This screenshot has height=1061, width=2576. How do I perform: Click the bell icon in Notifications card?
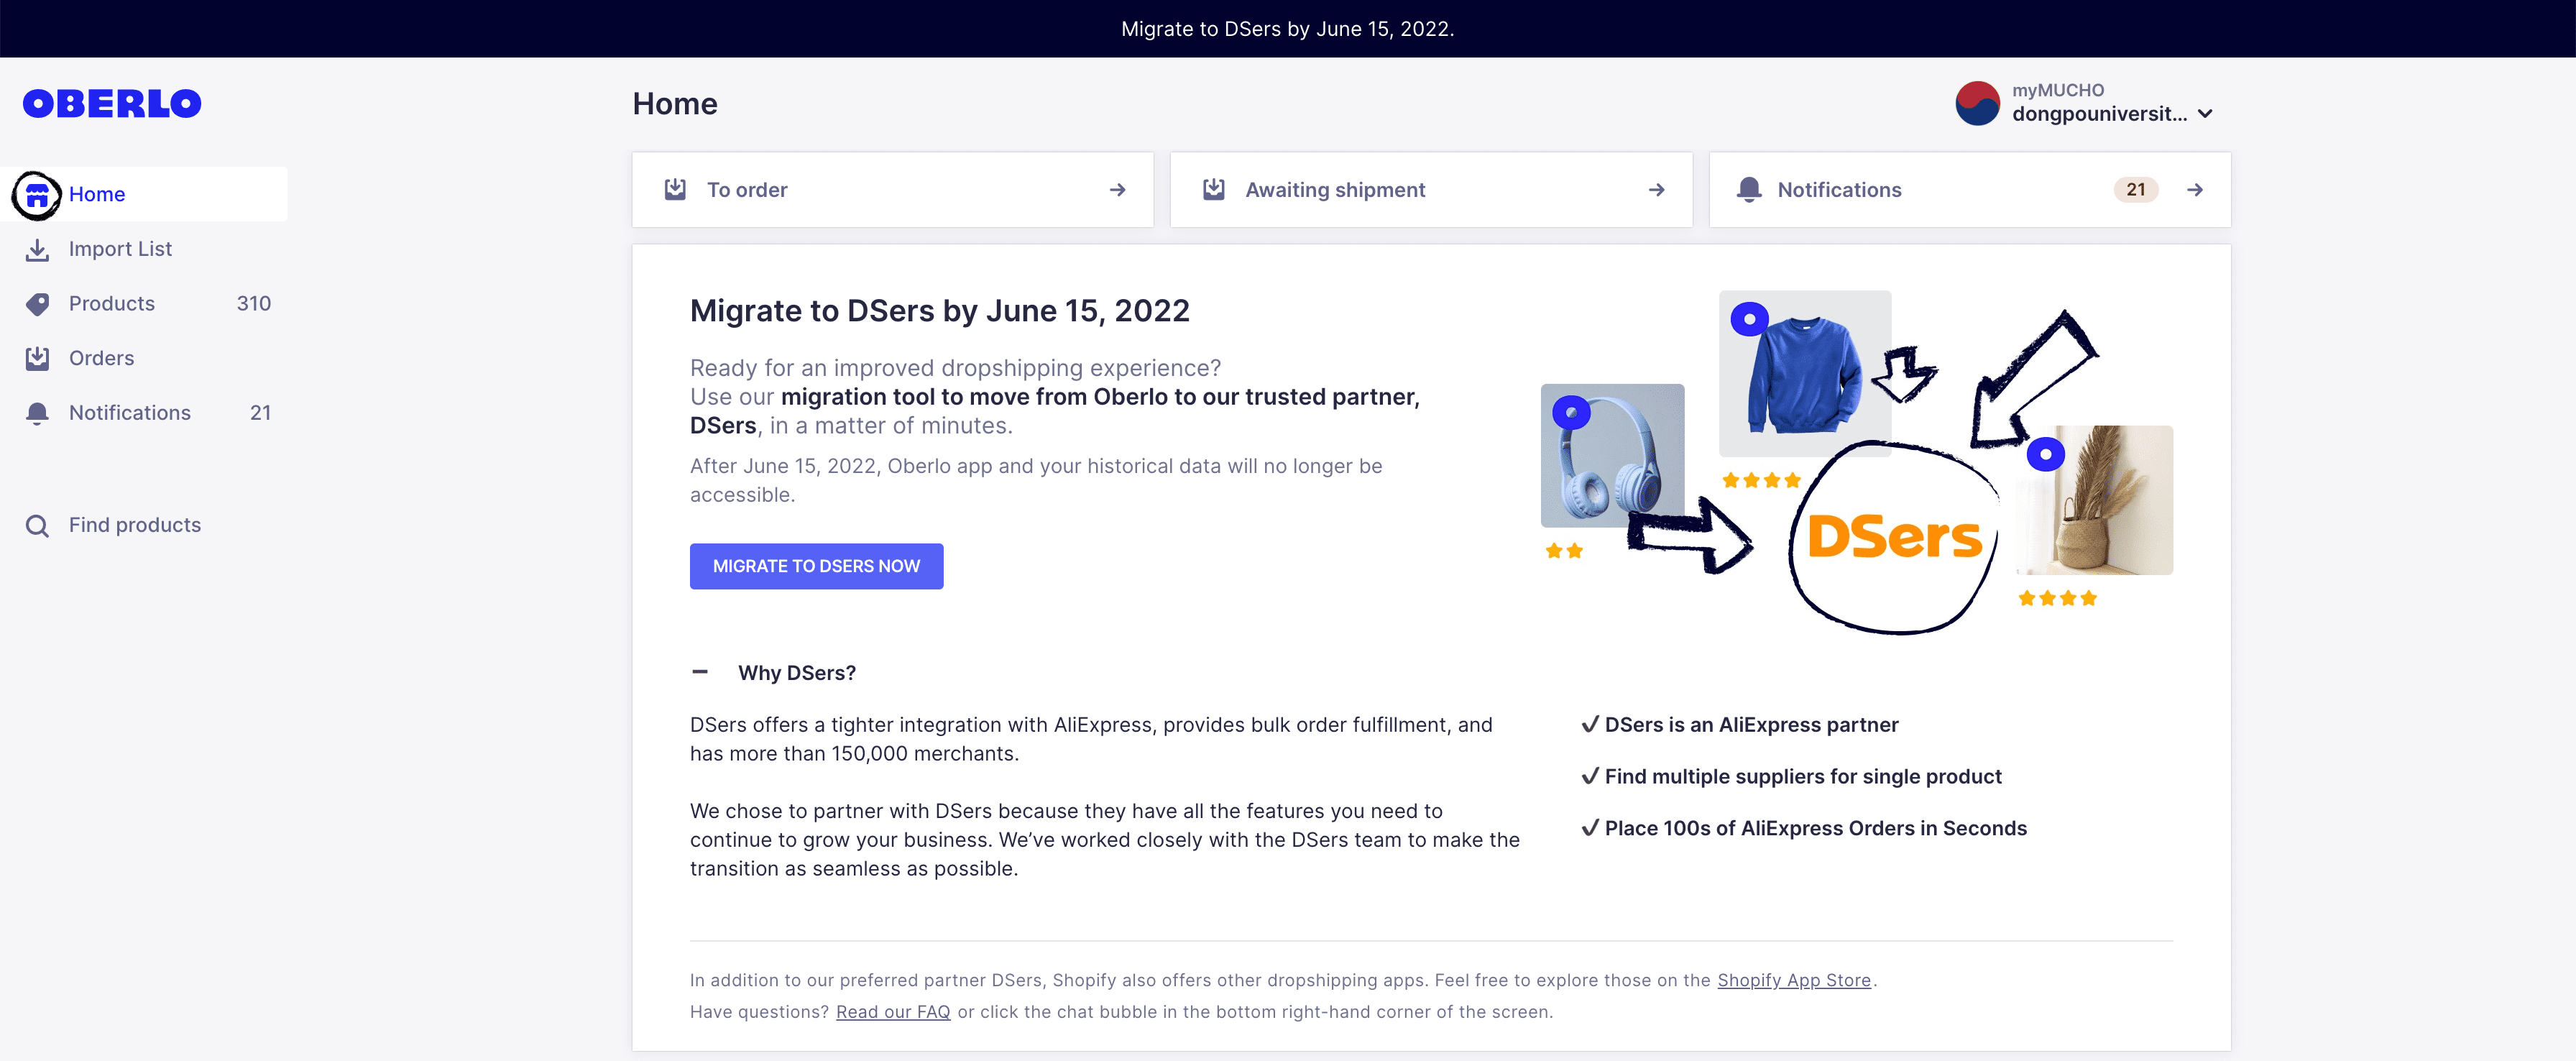[1748, 190]
